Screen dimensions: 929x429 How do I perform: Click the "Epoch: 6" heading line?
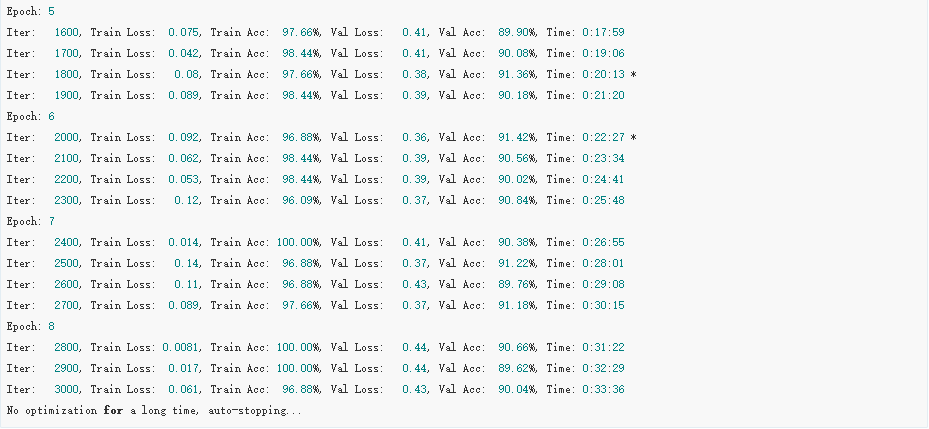pos(28,116)
